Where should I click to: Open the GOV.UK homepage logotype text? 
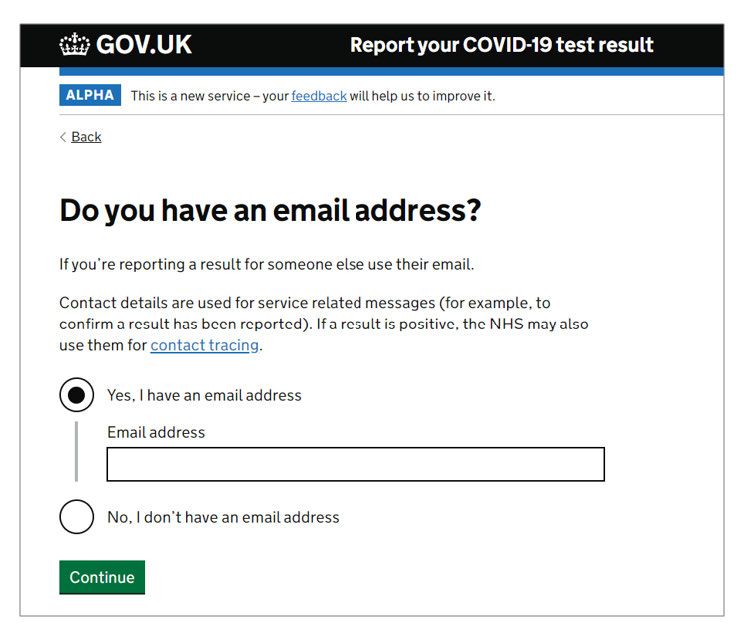click(x=144, y=45)
